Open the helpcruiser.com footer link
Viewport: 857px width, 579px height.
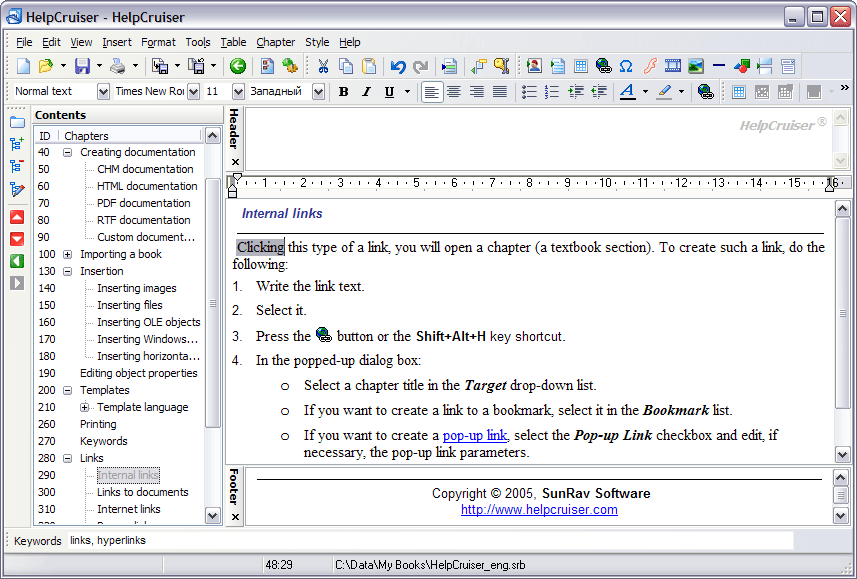pos(539,510)
